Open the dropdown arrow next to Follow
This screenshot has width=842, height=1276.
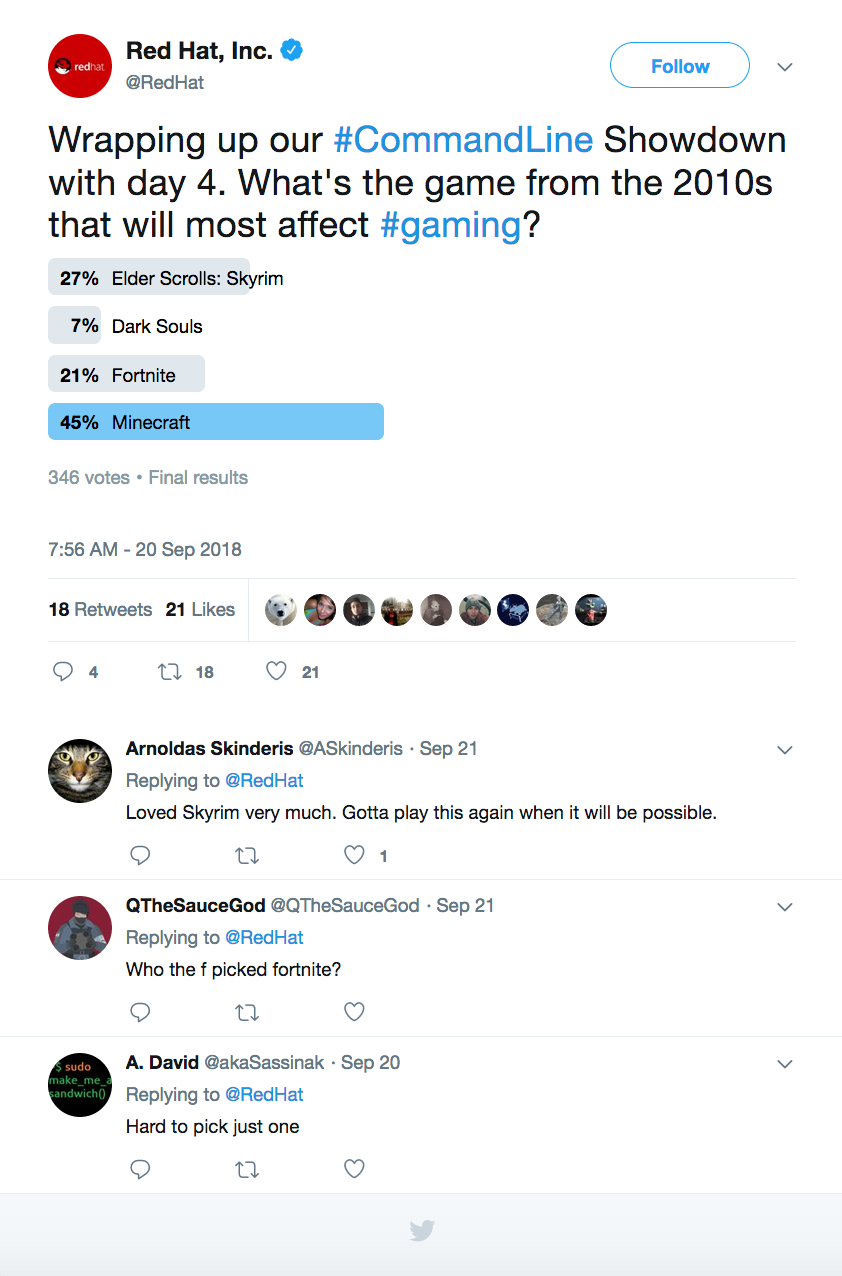point(785,67)
